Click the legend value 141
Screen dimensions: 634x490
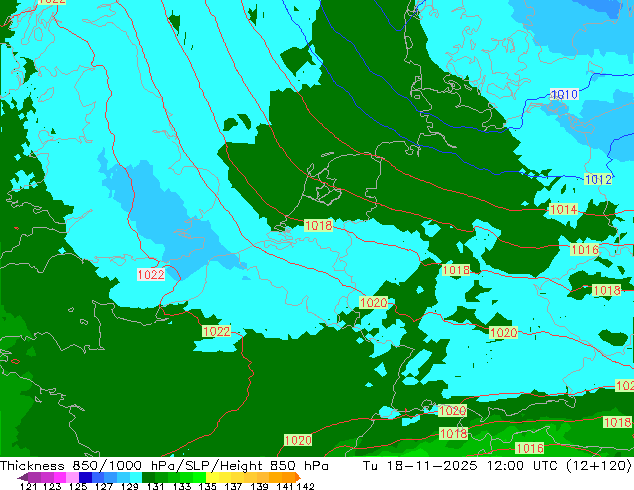pyautogui.click(x=285, y=486)
